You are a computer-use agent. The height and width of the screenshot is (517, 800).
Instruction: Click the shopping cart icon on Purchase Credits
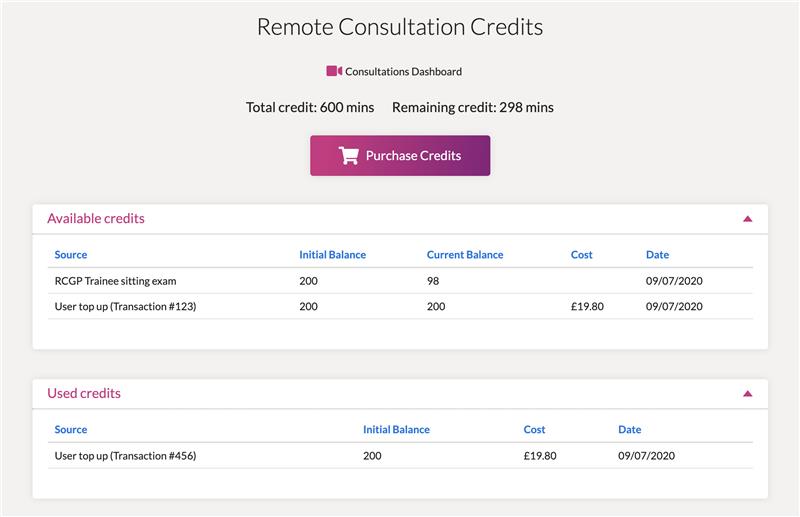pyautogui.click(x=349, y=155)
